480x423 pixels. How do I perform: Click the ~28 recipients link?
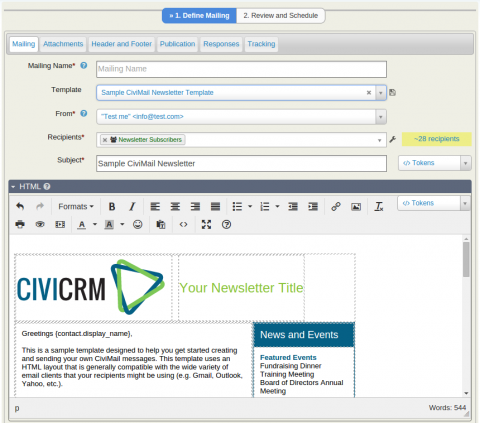pos(437,139)
